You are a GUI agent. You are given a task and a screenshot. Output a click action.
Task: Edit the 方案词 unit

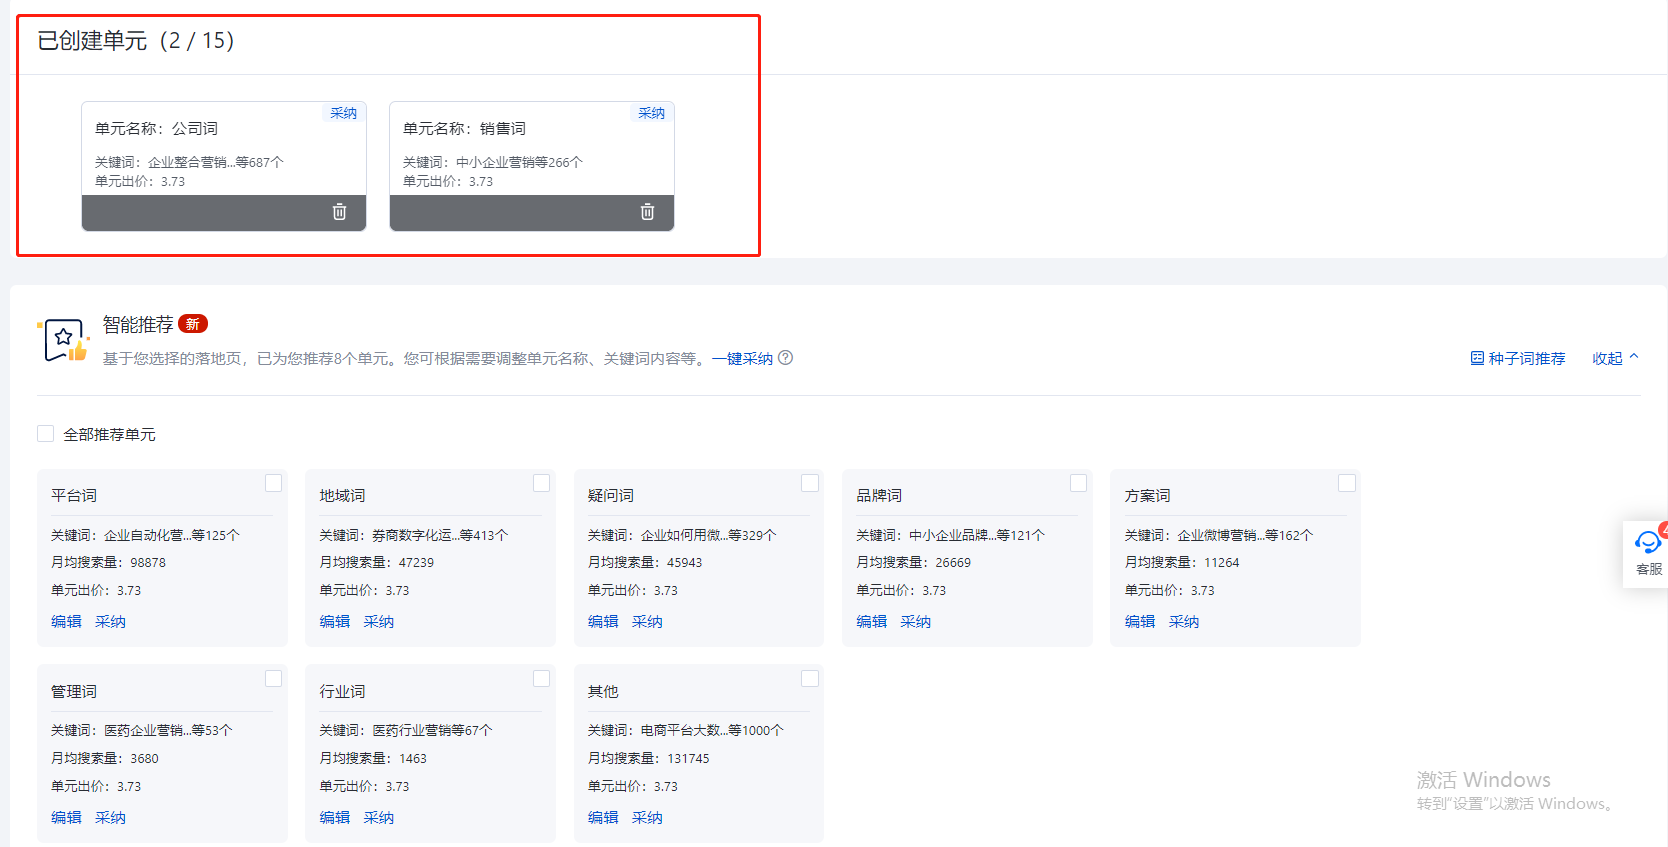tap(1139, 622)
